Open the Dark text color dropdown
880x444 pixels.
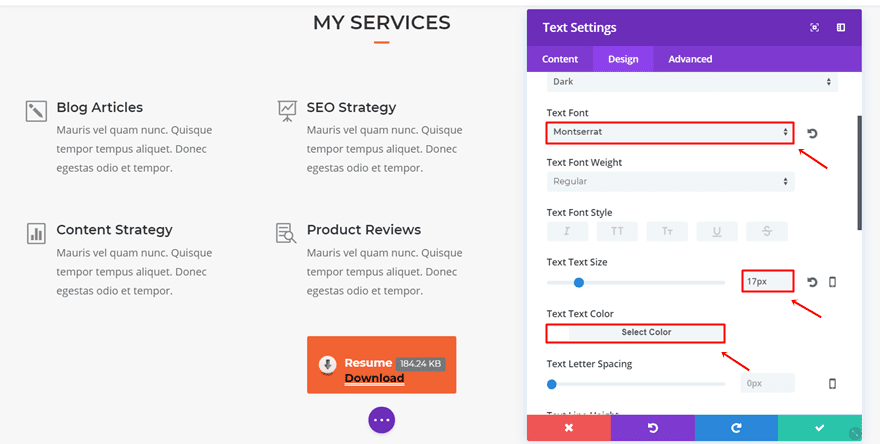pos(692,82)
